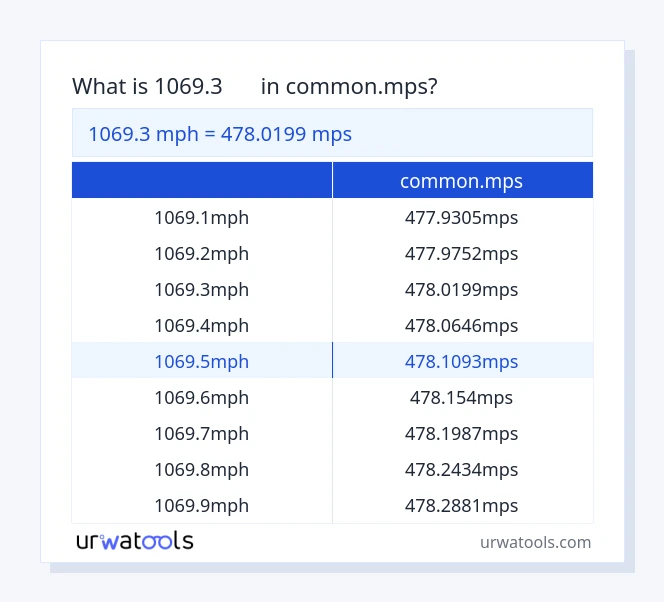Click the 477.9305mps value
Viewport: 664px width, 602px height.
pos(461,217)
